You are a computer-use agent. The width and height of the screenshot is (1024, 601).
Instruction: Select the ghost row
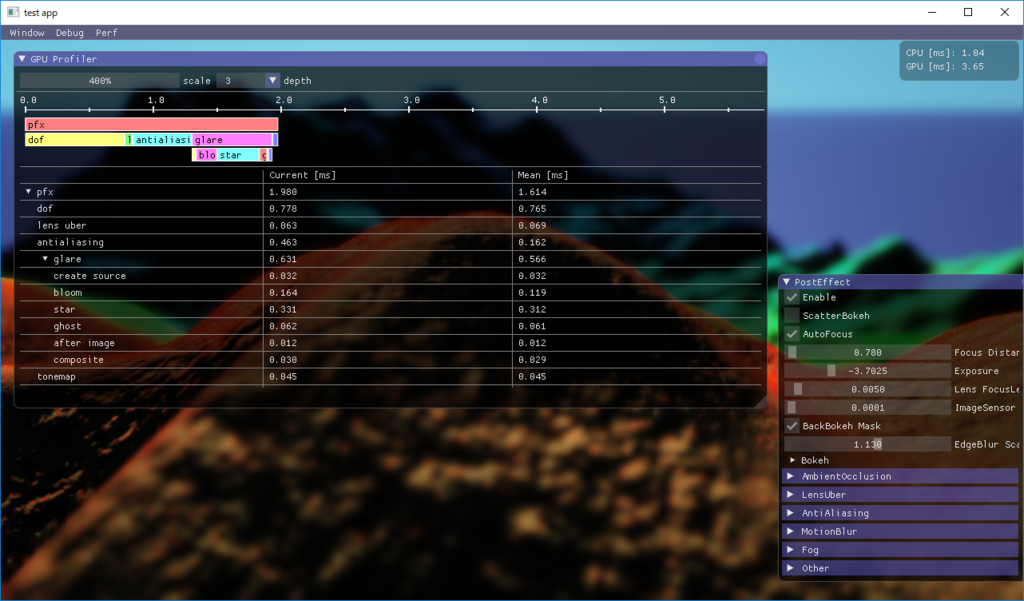click(x=390, y=326)
